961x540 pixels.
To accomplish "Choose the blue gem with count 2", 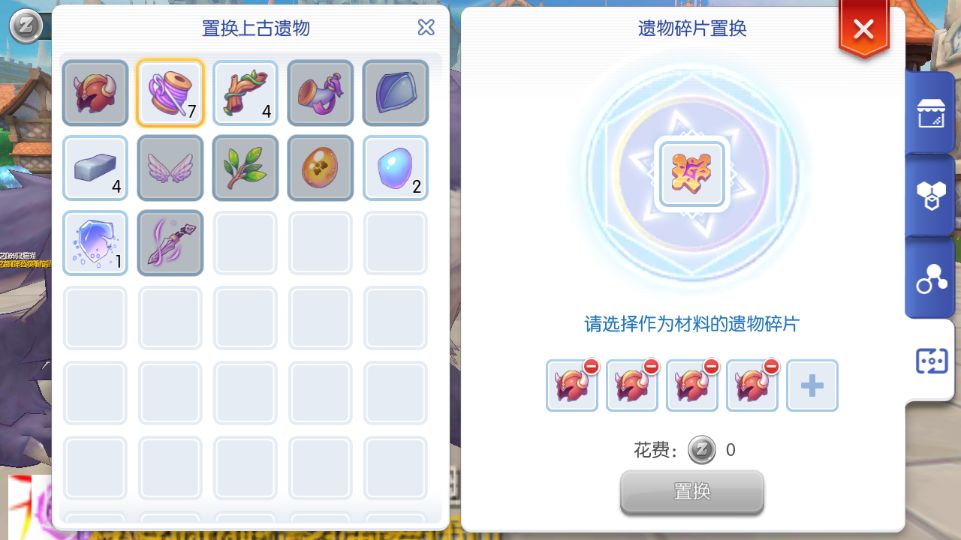I will (x=395, y=168).
